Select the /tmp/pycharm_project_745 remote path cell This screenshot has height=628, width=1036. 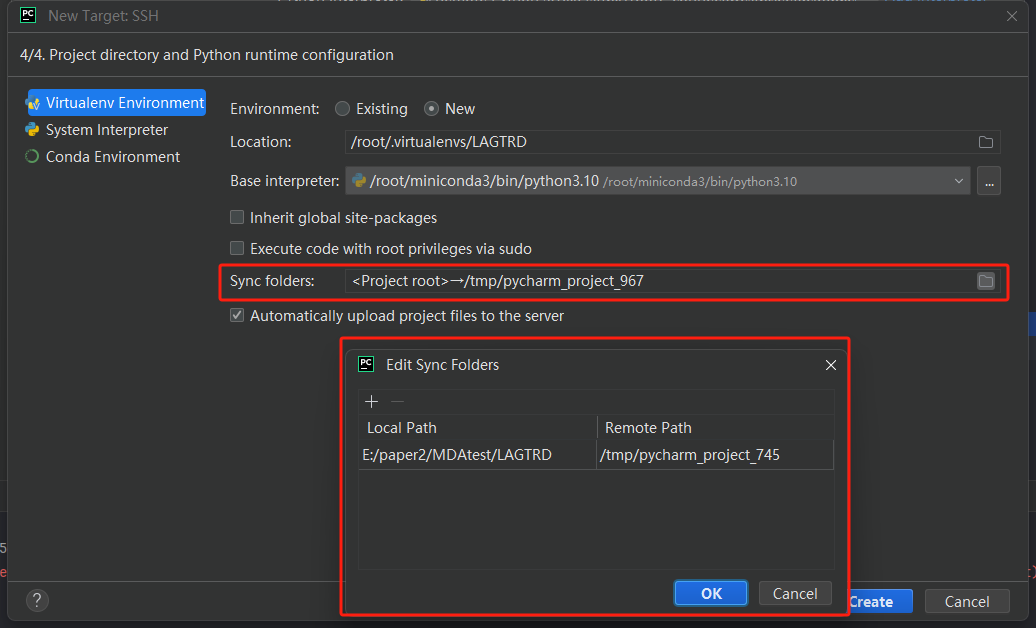[x=715, y=455]
